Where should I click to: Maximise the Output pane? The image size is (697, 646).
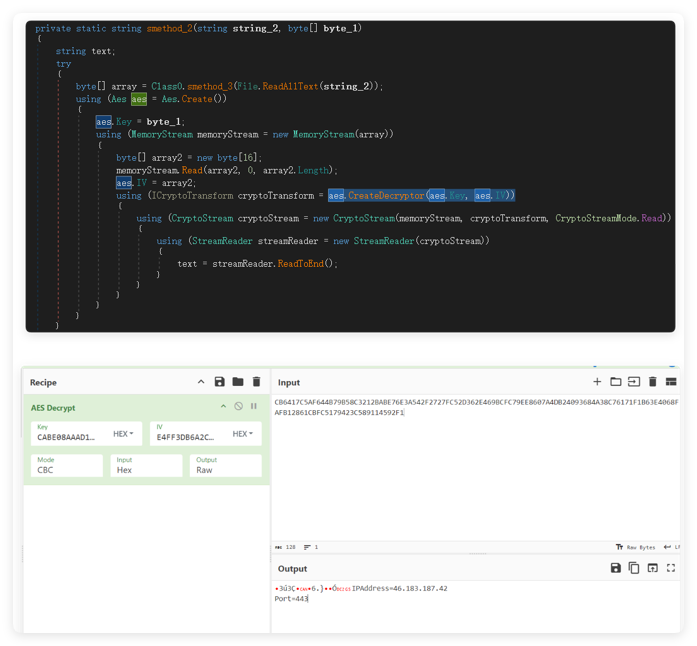671,568
